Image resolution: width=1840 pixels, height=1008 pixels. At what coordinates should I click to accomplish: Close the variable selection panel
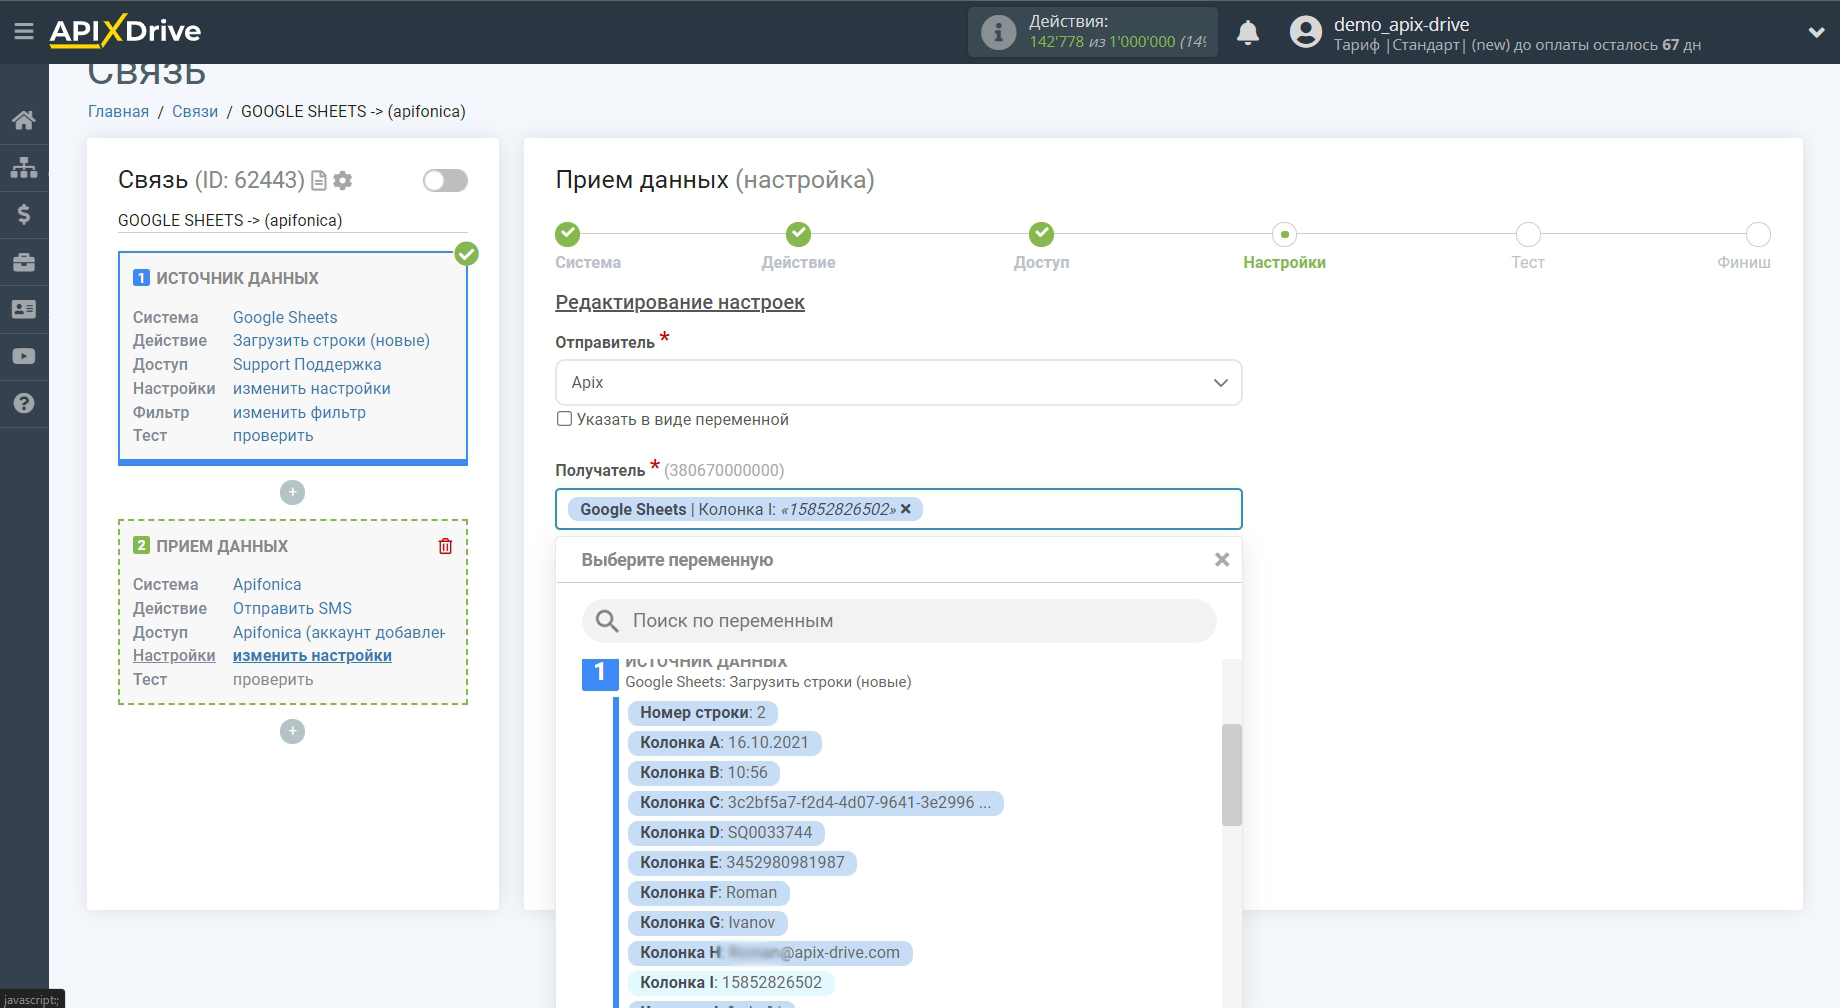(1221, 560)
